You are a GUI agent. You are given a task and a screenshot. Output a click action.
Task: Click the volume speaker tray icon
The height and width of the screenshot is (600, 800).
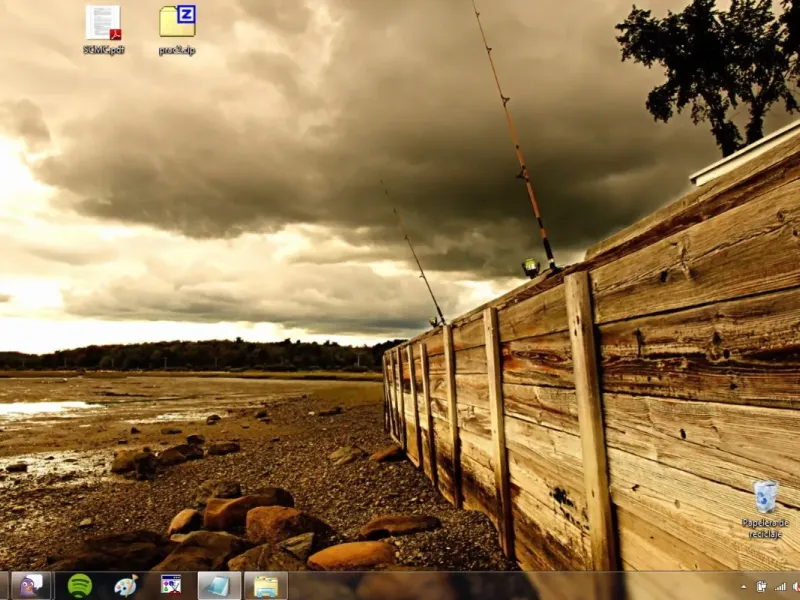[796, 587]
